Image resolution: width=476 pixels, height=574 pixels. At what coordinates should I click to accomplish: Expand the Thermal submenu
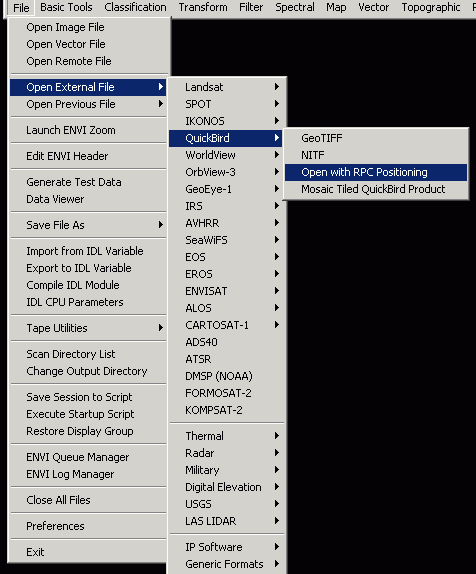click(226, 436)
